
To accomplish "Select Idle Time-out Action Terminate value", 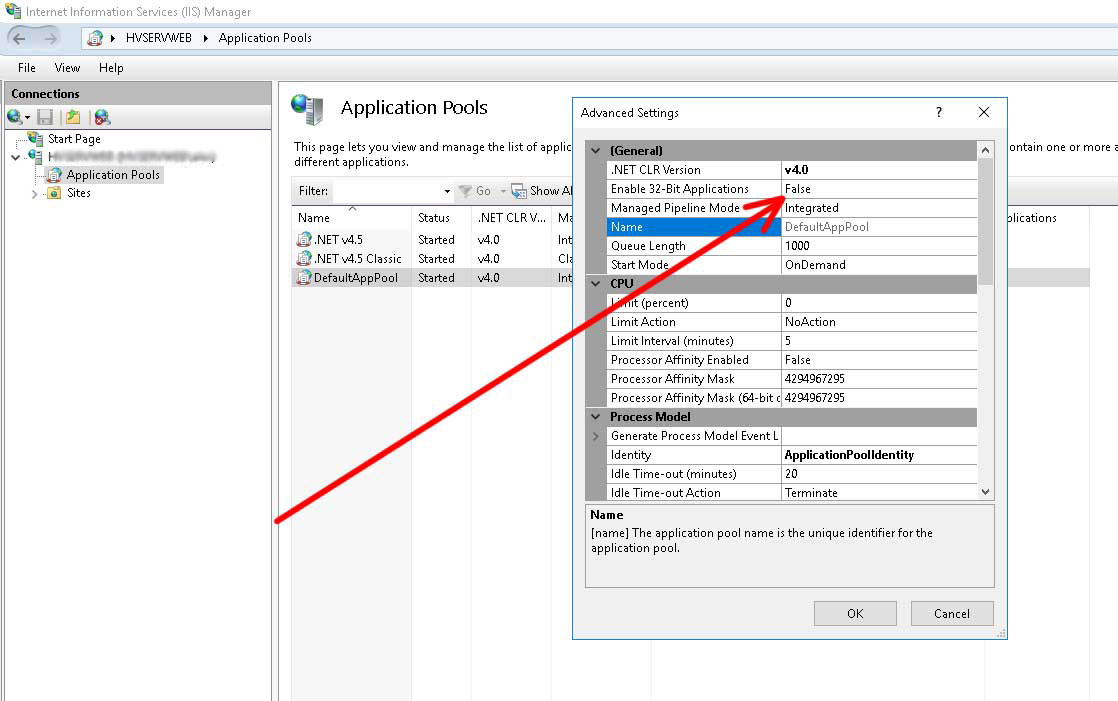I will 879,493.
